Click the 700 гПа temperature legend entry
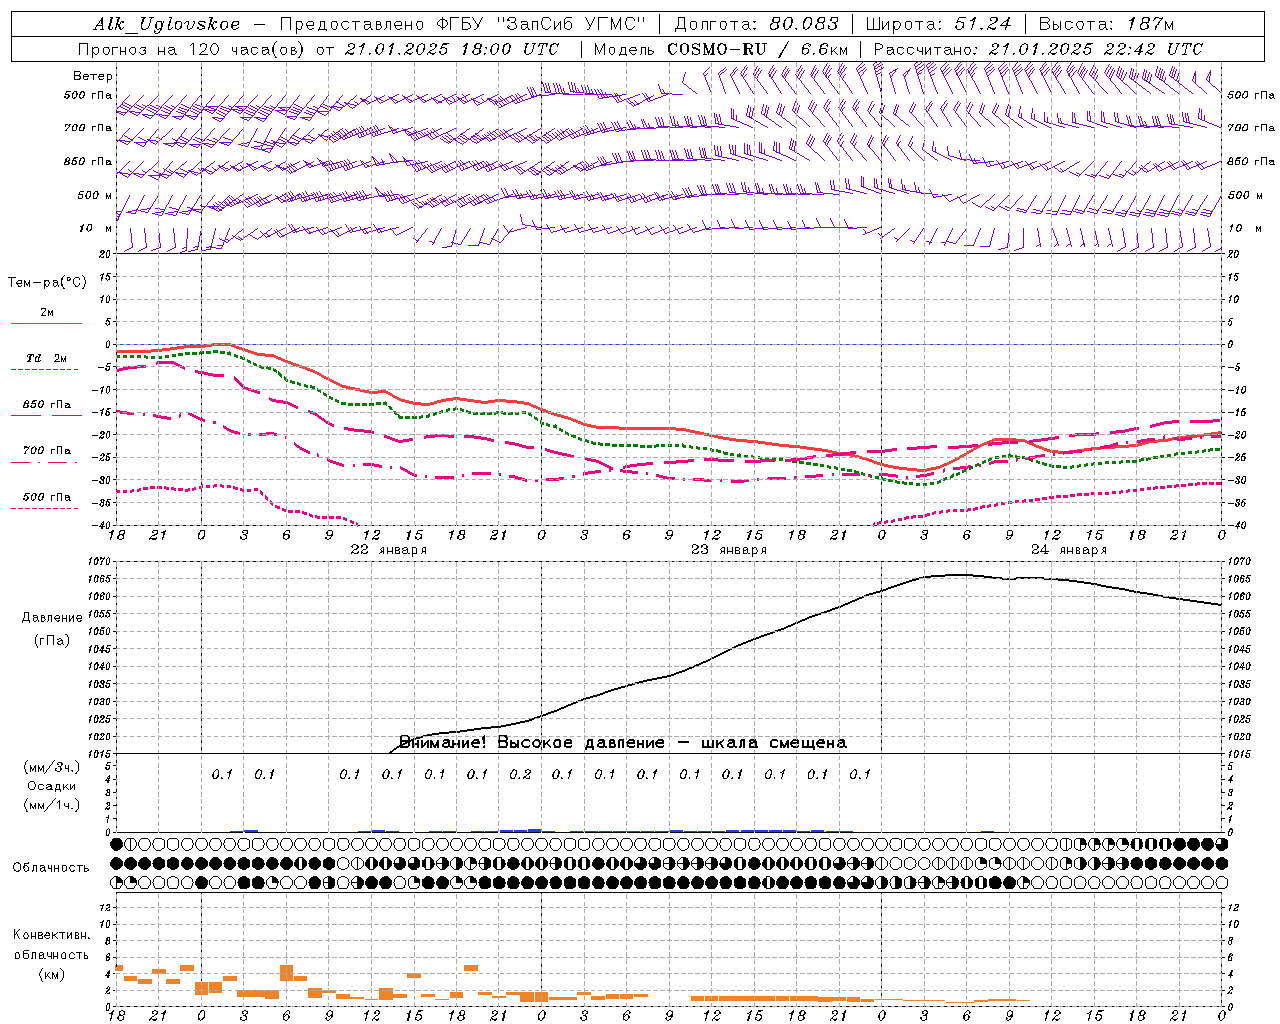The height and width of the screenshot is (1024, 1280). pyautogui.click(x=47, y=451)
